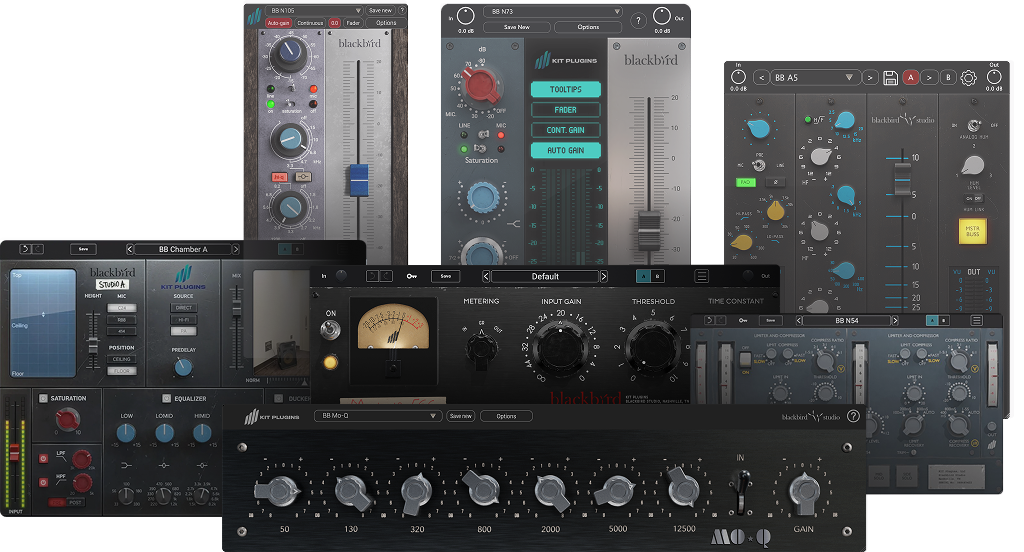1024x552 pixels.
Task: Select CONT. GAIN option in BB N73
Action: tap(566, 130)
